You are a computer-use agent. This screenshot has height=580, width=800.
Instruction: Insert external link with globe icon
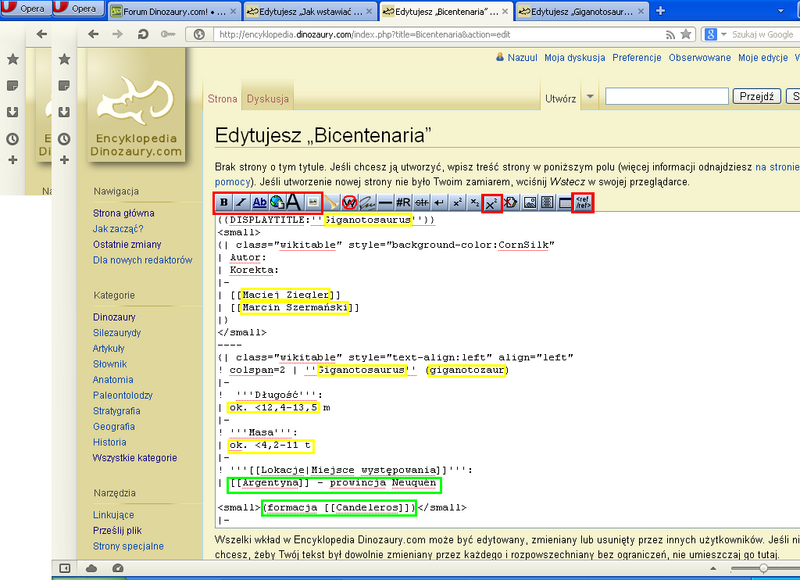tap(276, 203)
